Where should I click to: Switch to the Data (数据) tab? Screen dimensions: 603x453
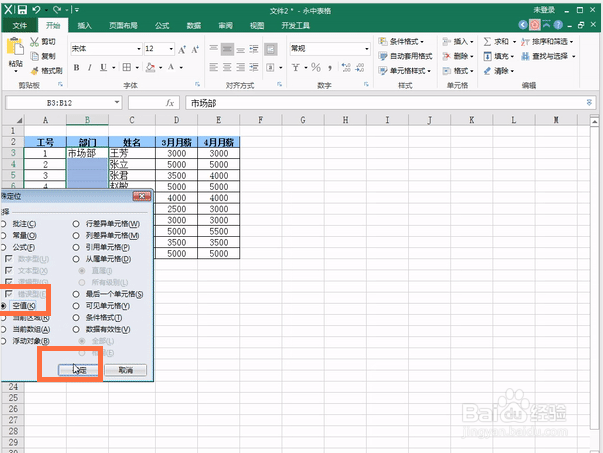coord(193,25)
